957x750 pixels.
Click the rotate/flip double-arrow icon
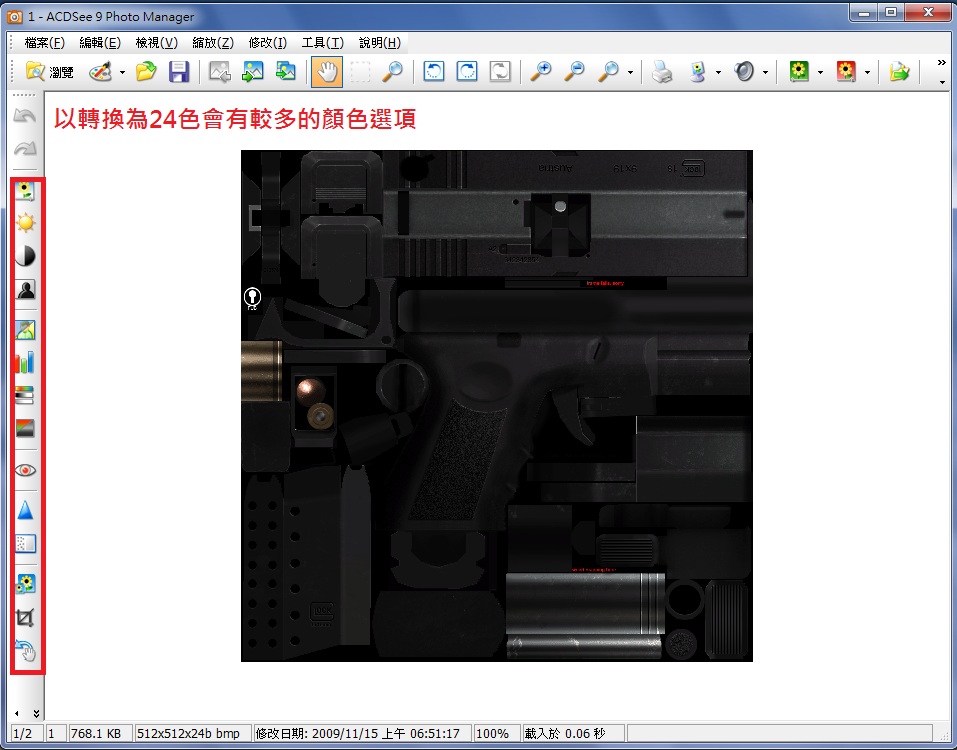[x=500, y=72]
